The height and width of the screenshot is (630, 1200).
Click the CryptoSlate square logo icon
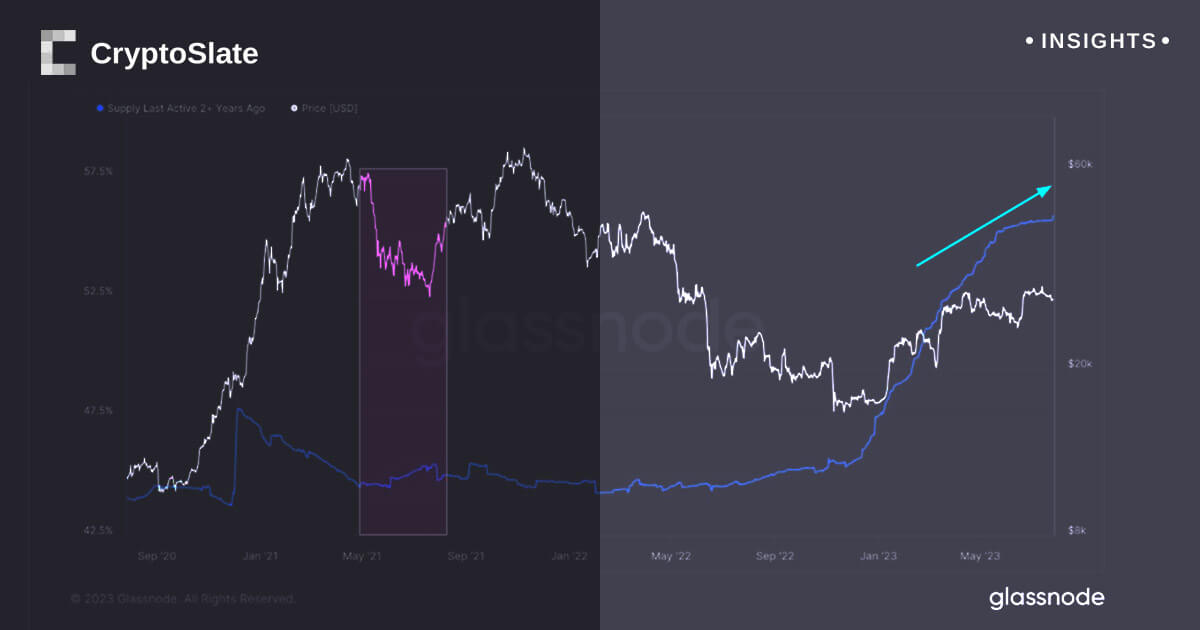pos(58,53)
